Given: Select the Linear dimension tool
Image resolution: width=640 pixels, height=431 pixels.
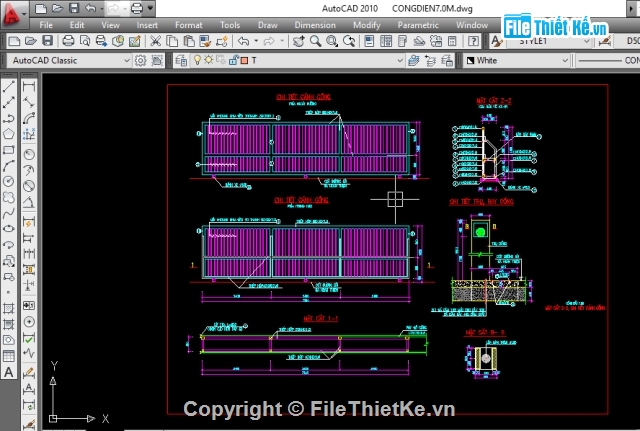Looking at the screenshot, I should (29, 86).
